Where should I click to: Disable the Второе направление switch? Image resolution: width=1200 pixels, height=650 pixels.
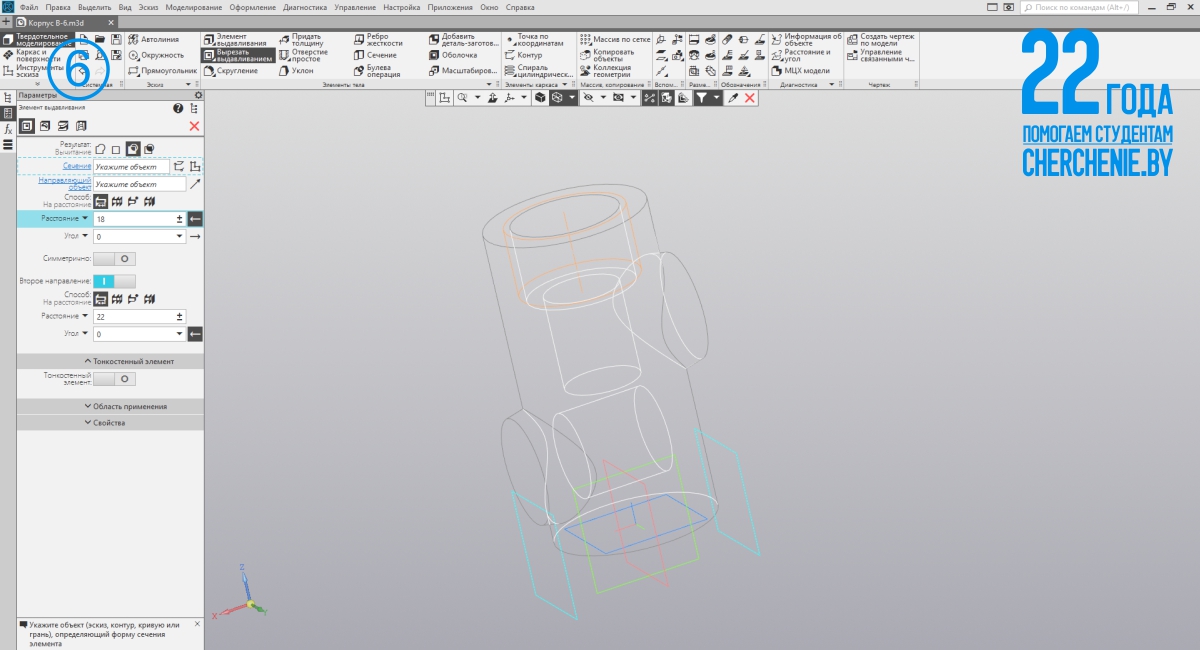[x=115, y=281]
